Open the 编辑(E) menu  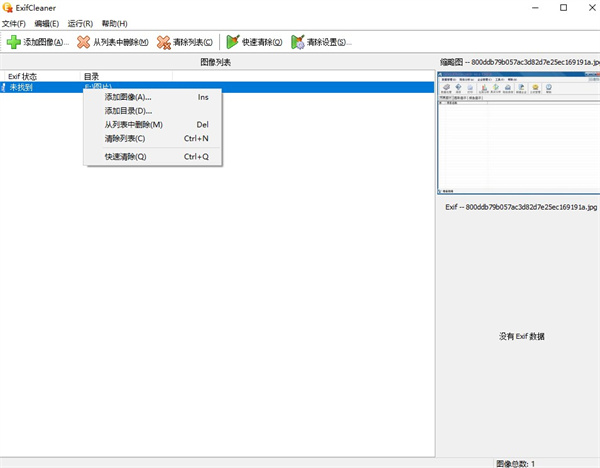(46, 23)
